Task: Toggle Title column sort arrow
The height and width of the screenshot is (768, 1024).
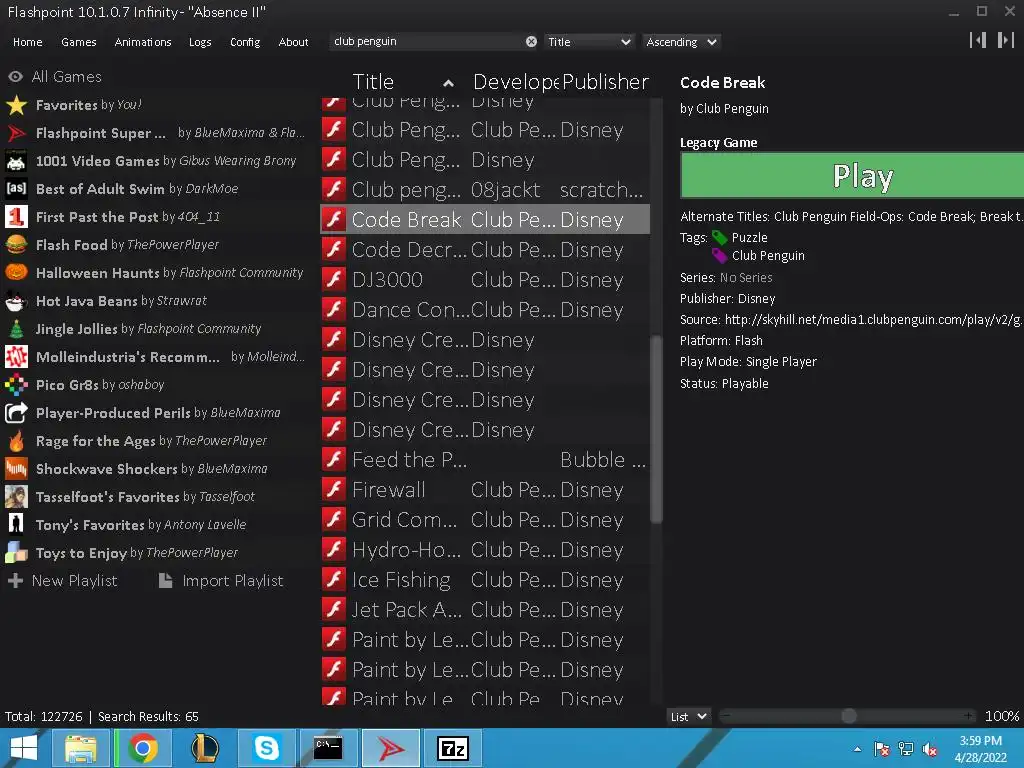Action: pos(448,83)
